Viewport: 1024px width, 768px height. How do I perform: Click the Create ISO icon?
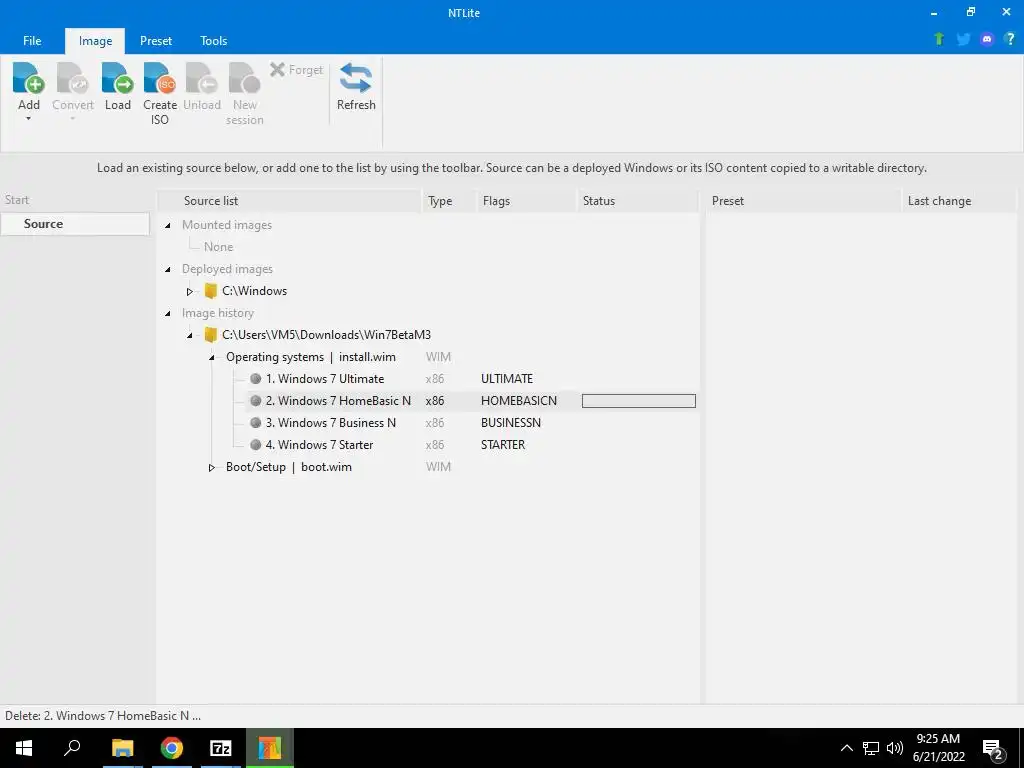click(160, 78)
